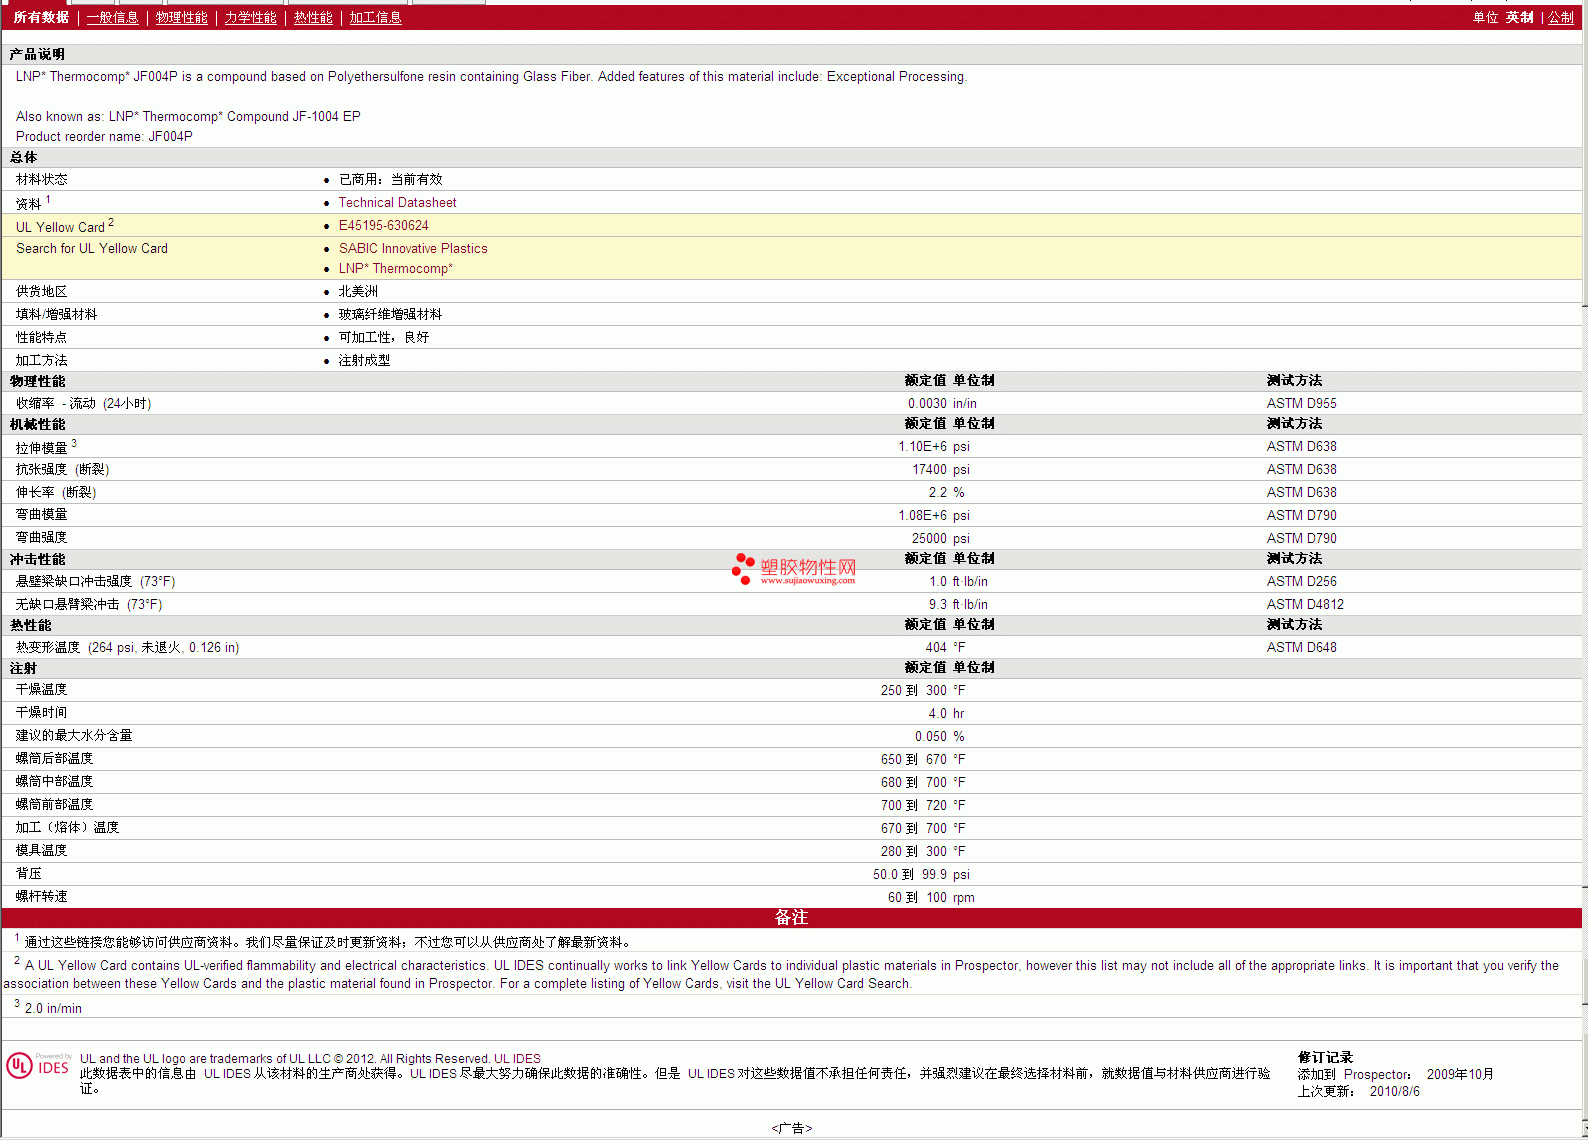Image resolution: width=1588 pixels, height=1140 pixels.
Task: Select the 所有数据 tab
Action: [41, 18]
